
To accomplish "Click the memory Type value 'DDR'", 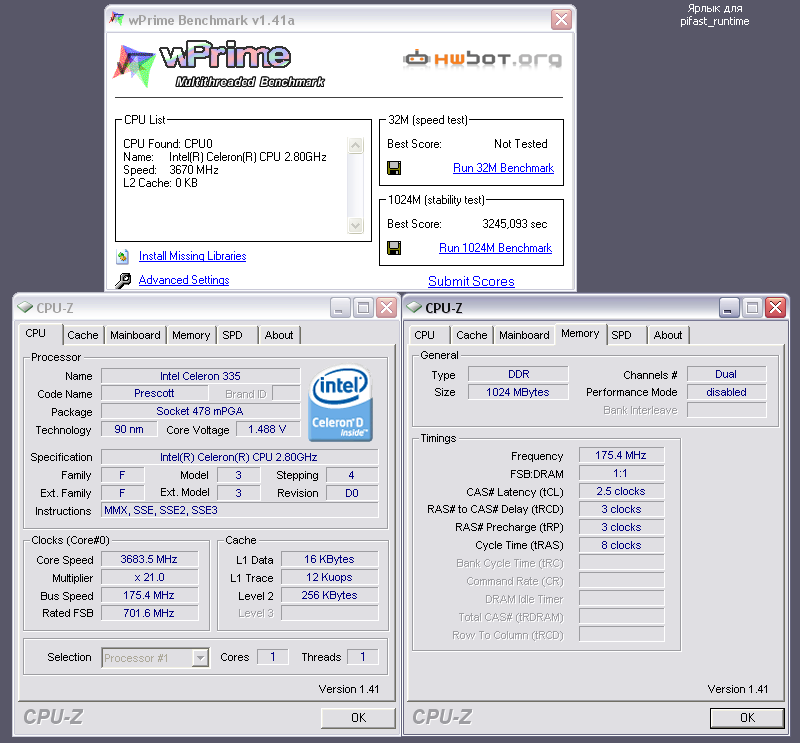I will click(518, 374).
